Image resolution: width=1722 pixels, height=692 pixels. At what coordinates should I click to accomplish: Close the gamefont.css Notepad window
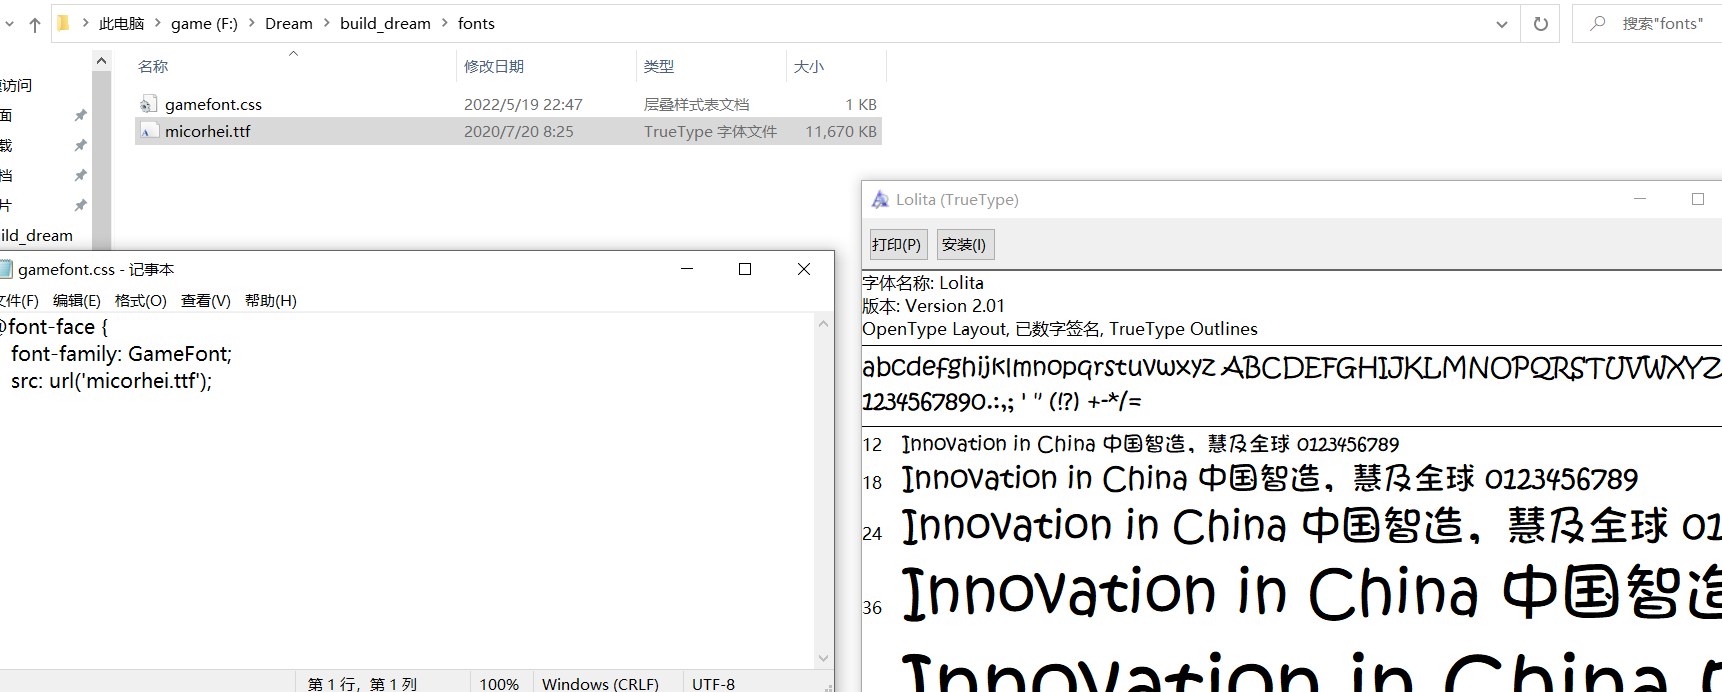[x=804, y=269]
